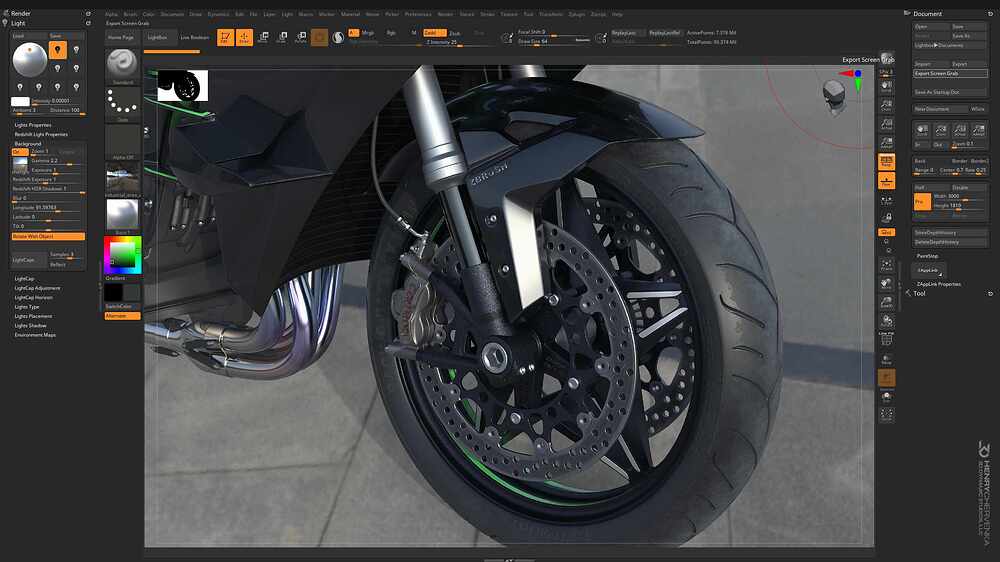Expand Environment Maps section
This screenshot has height=562, width=1000.
(35, 335)
